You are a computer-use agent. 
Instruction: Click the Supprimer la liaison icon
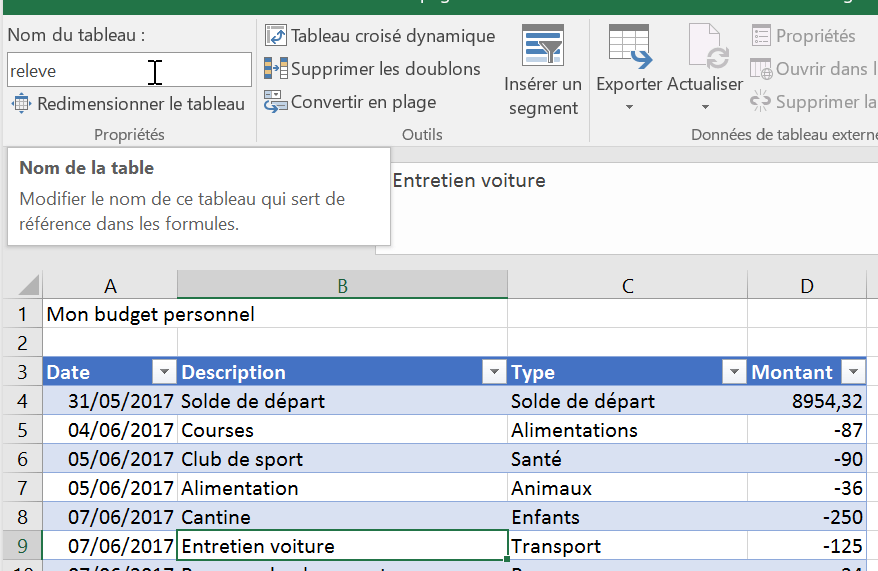point(760,101)
